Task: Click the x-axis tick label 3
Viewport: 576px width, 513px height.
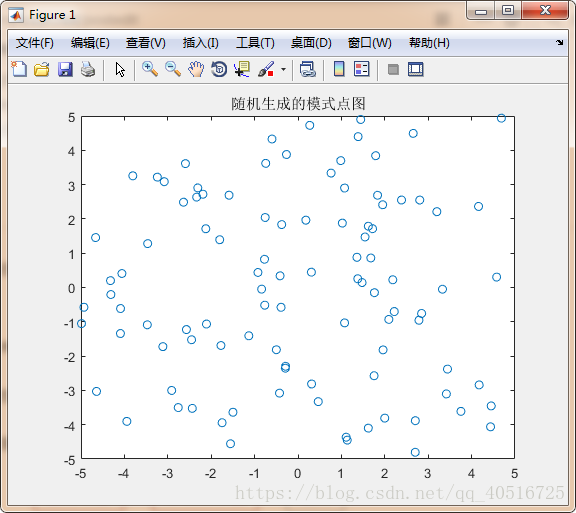Action: point(428,473)
